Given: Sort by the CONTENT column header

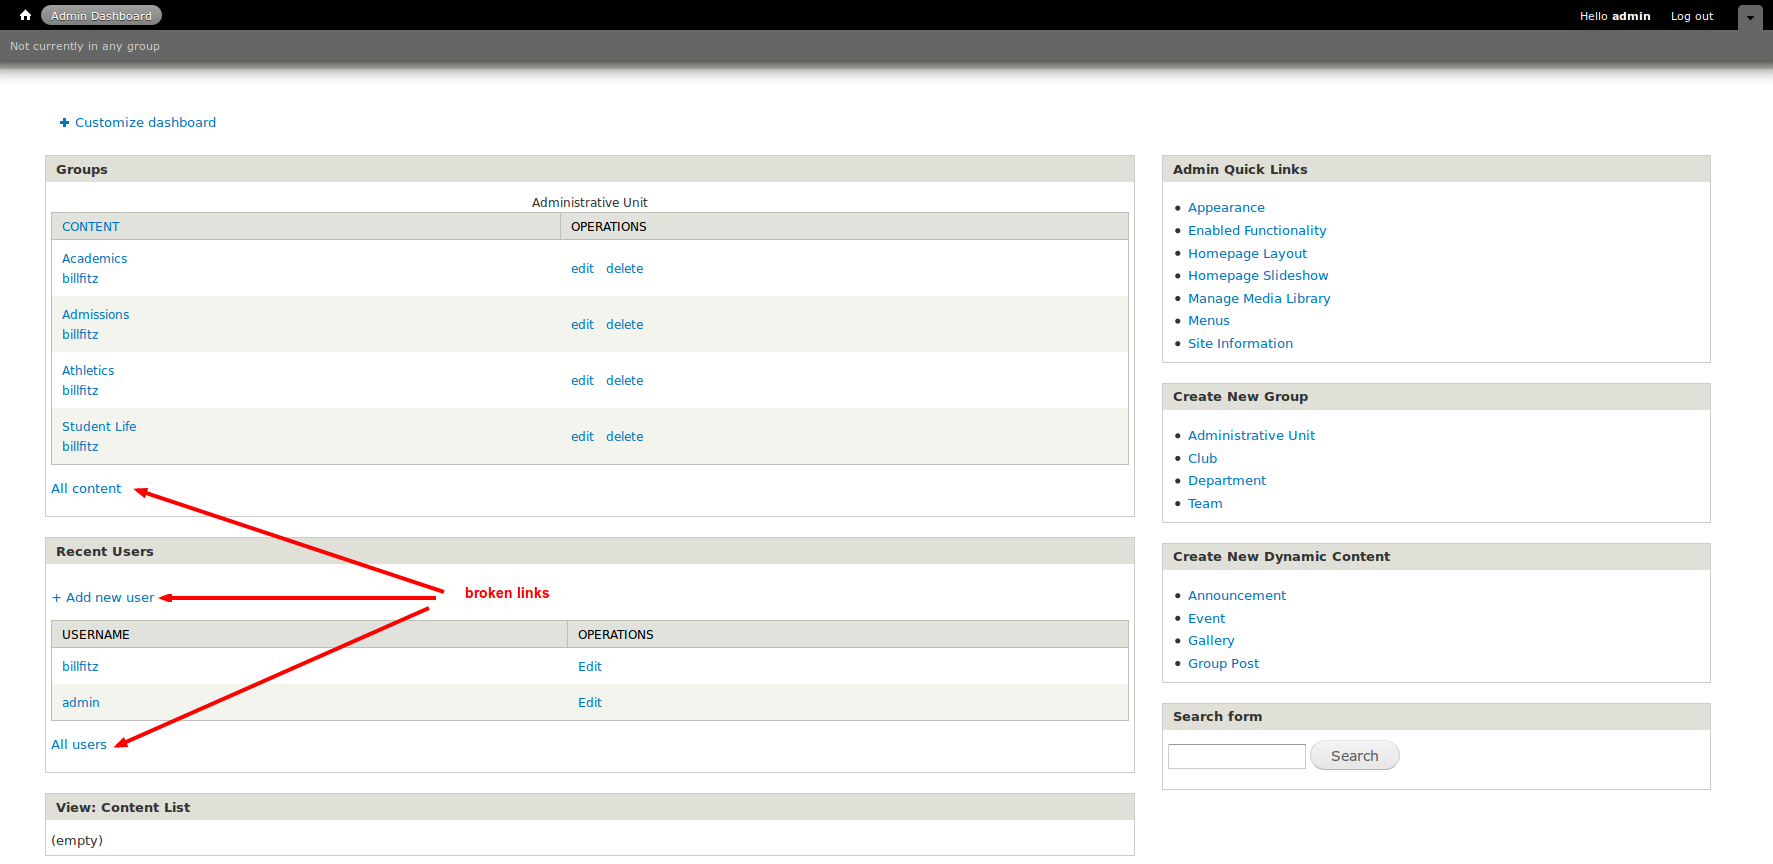Looking at the screenshot, I should coord(90,227).
